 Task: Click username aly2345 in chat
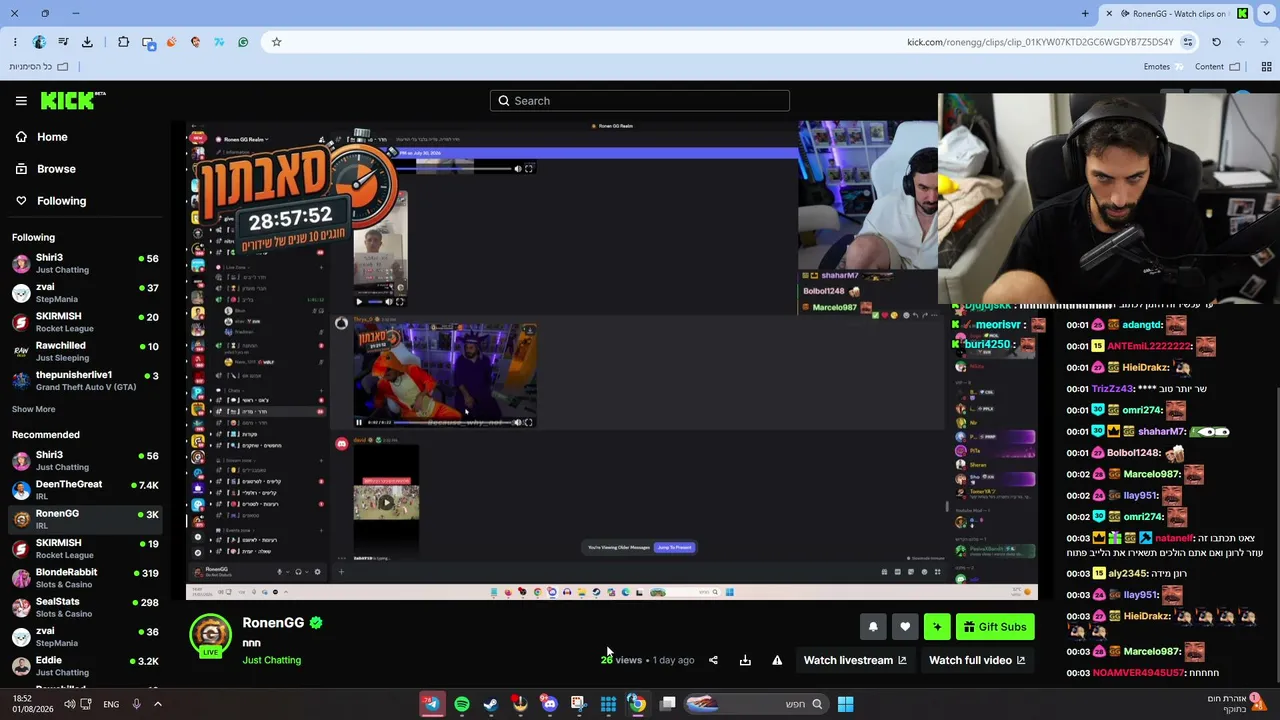1128,574
